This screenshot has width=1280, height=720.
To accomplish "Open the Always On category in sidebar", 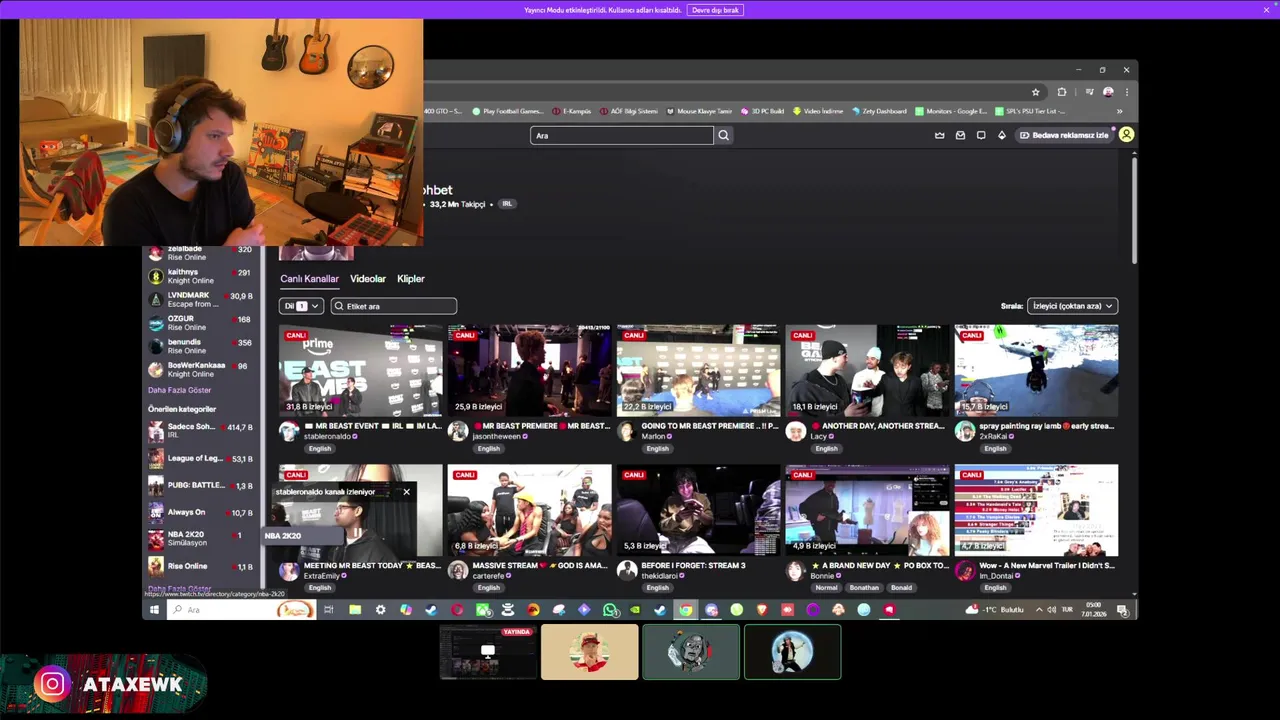I will point(200,513).
